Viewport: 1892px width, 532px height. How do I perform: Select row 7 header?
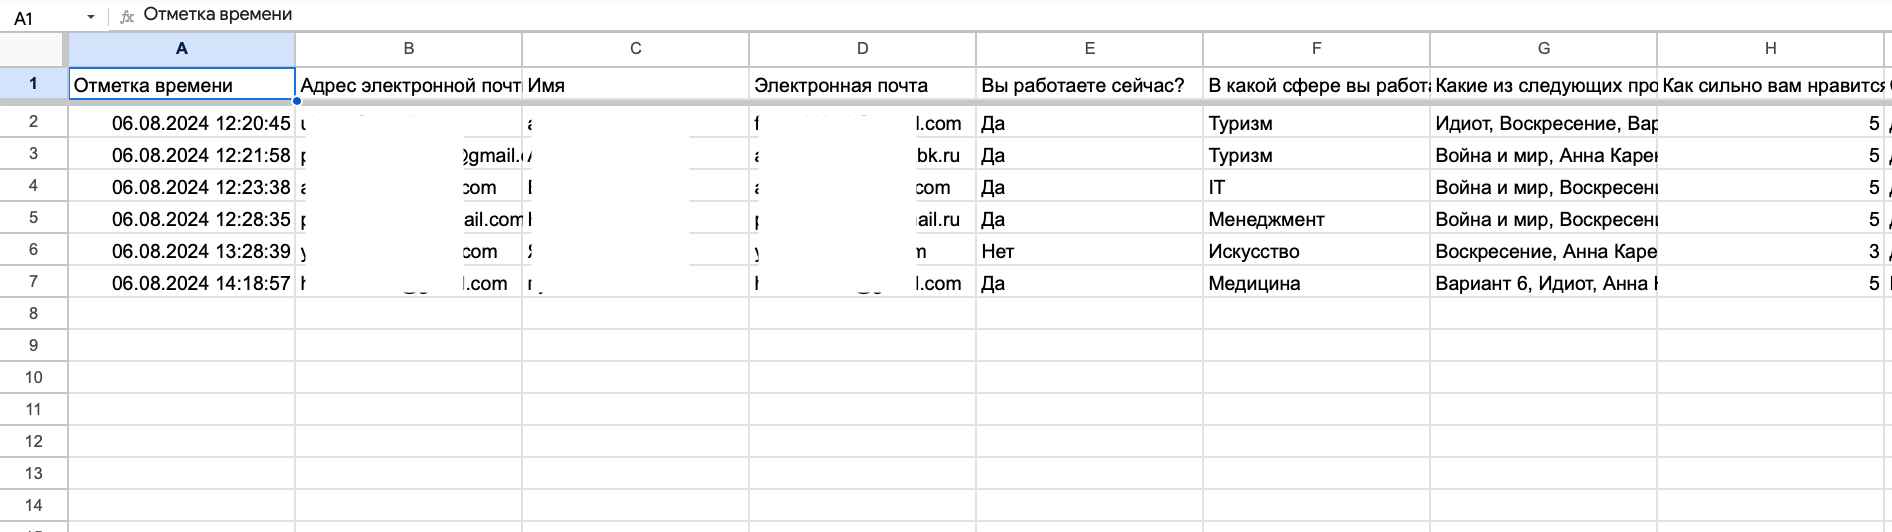coord(33,282)
